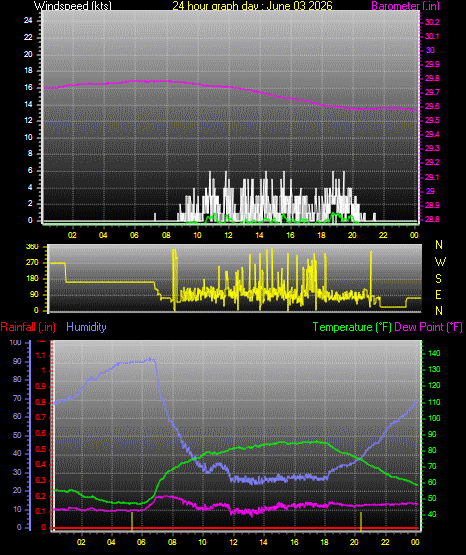Click the yellow marker near hour 20 on rainfall graph
Viewport: 466px width, 555px height.
[361, 521]
